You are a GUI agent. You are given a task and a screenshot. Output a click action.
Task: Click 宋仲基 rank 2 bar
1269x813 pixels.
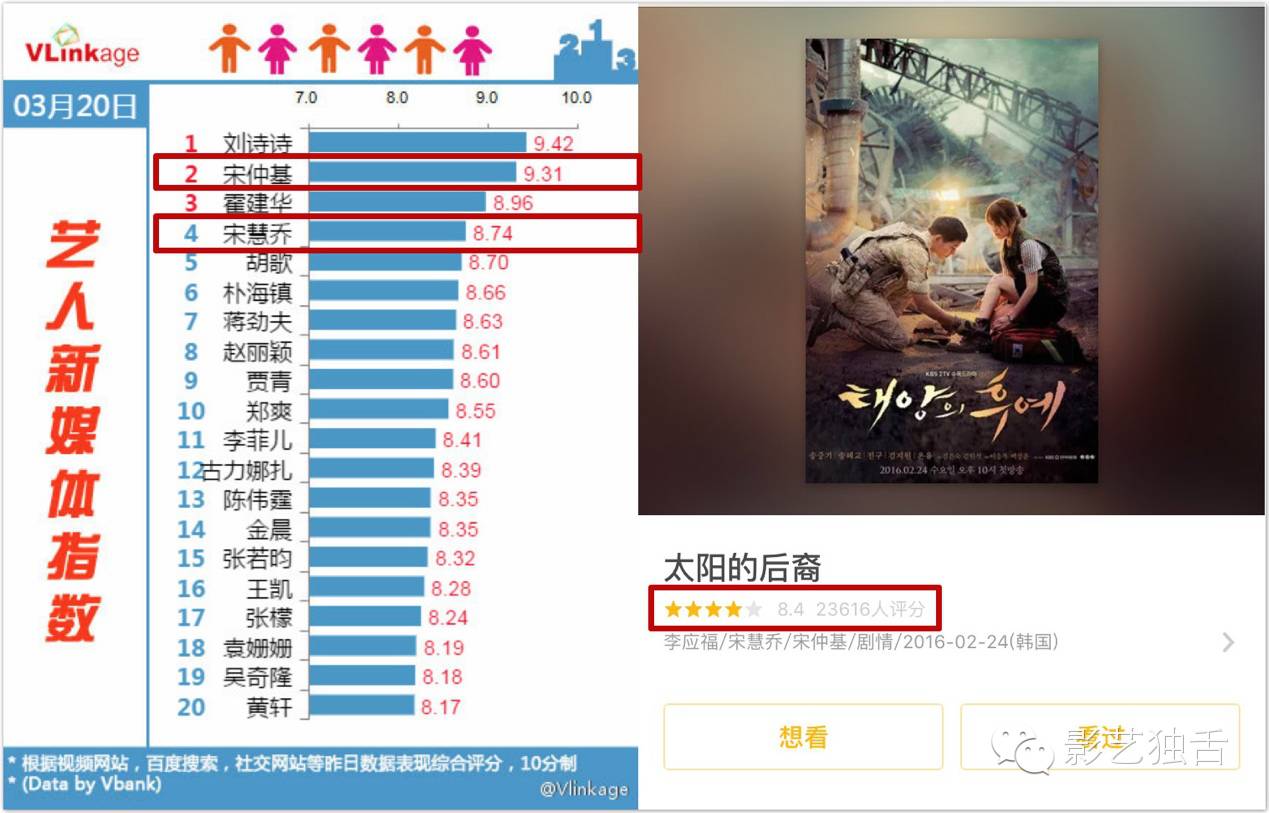point(412,173)
